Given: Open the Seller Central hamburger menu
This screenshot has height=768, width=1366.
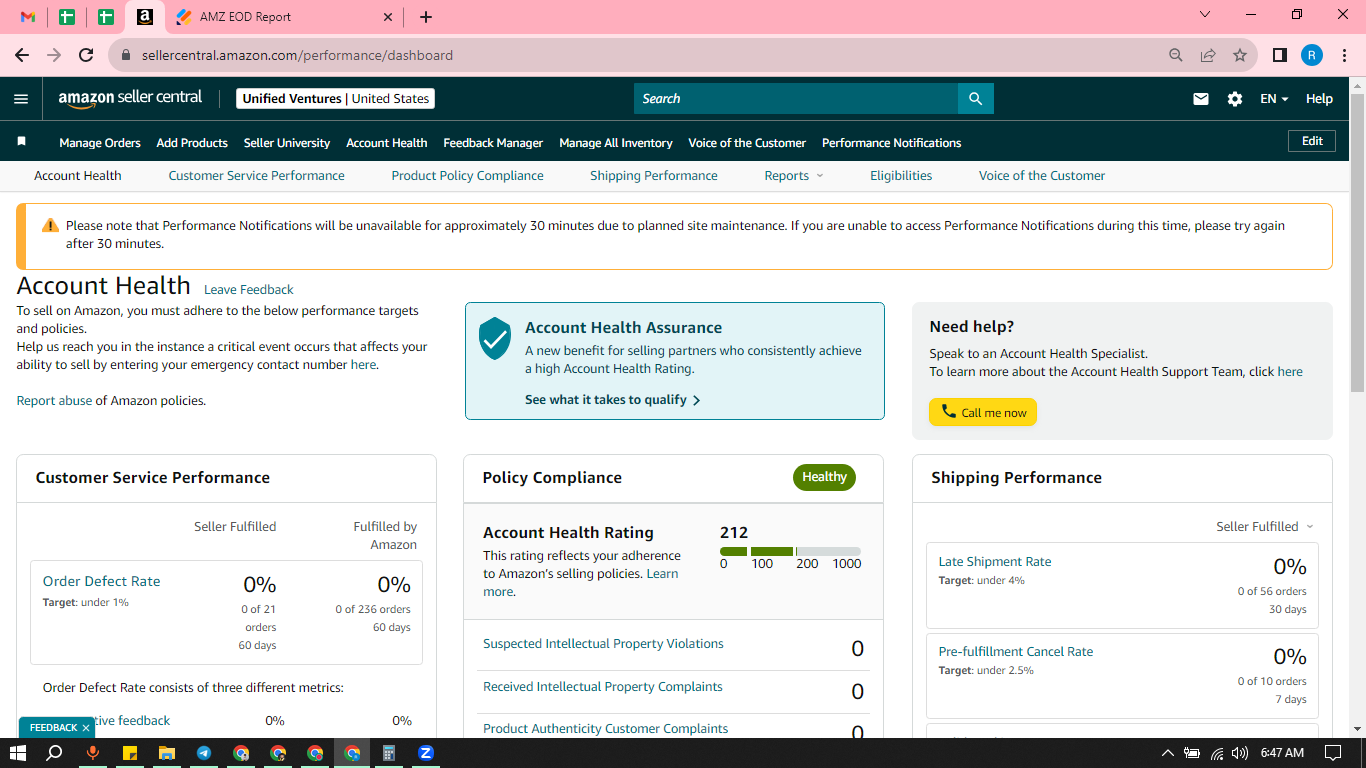Looking at the screenshot, I should [21, 99].
